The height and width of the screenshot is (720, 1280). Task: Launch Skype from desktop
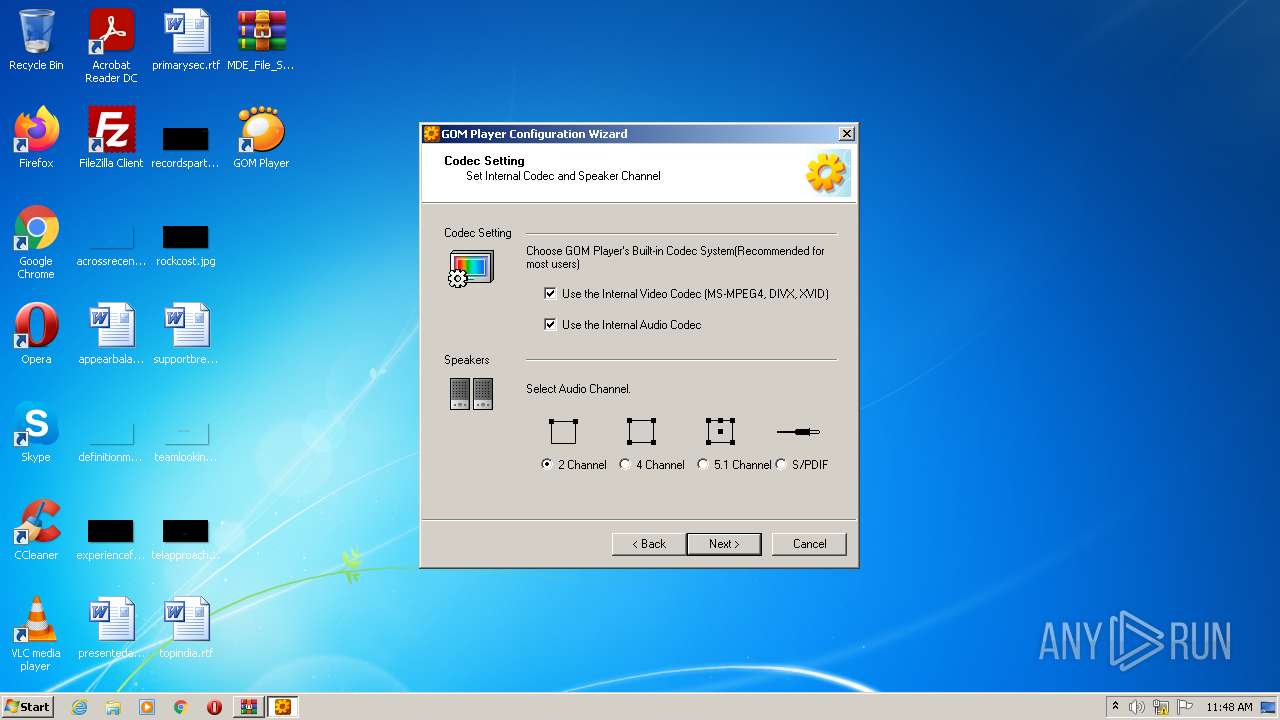36,432
